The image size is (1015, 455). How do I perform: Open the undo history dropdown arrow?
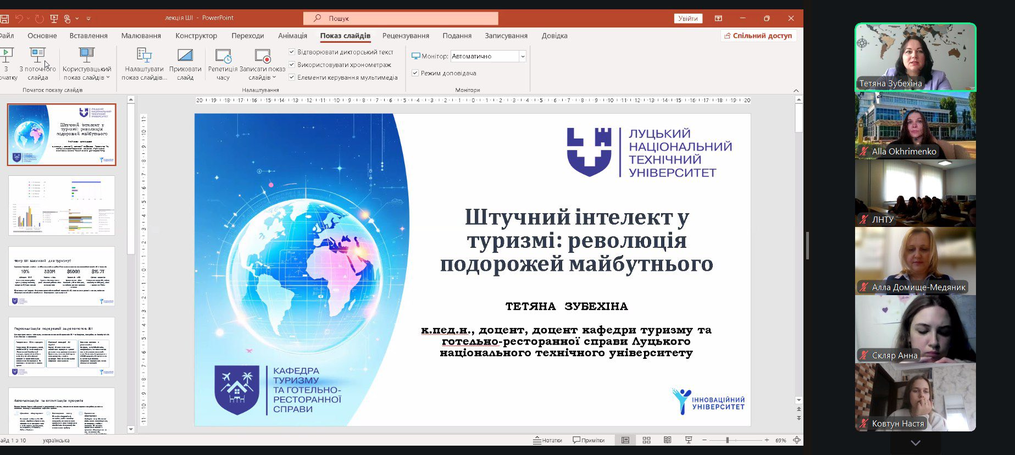(x=28, y=18)
